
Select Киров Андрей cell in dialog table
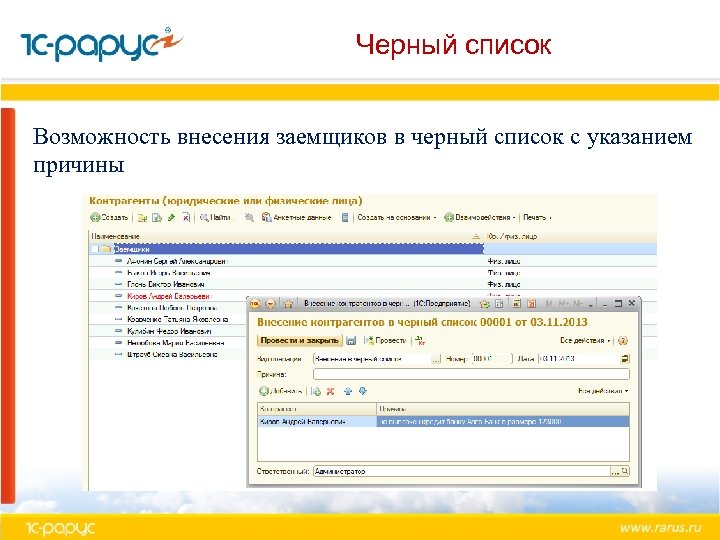tap(317, 422)
